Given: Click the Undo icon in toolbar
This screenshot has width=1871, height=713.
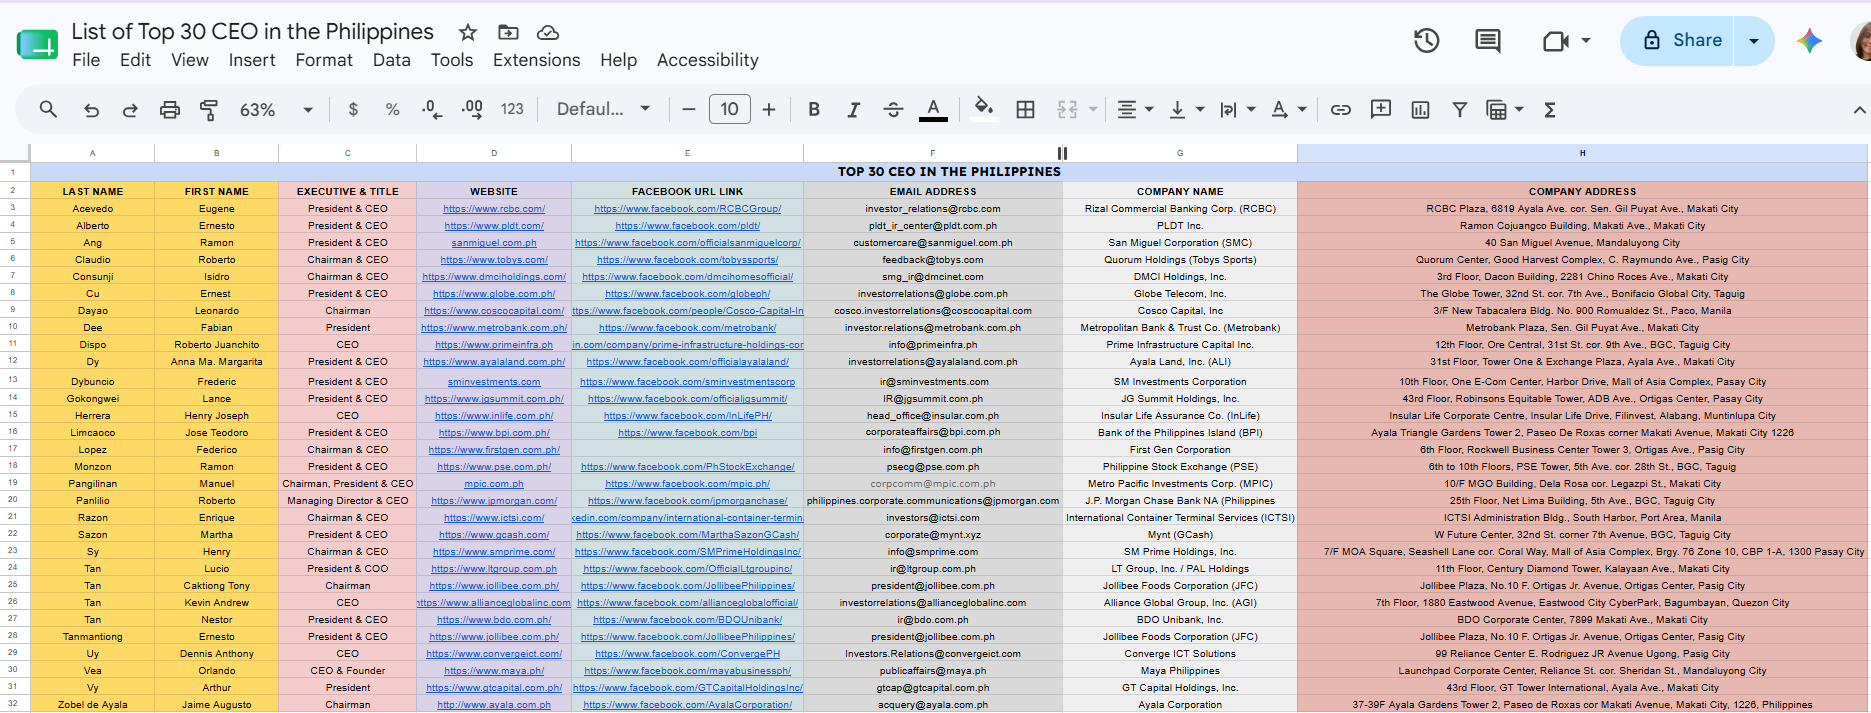Looking at the screenshot, I should (91, 110).
